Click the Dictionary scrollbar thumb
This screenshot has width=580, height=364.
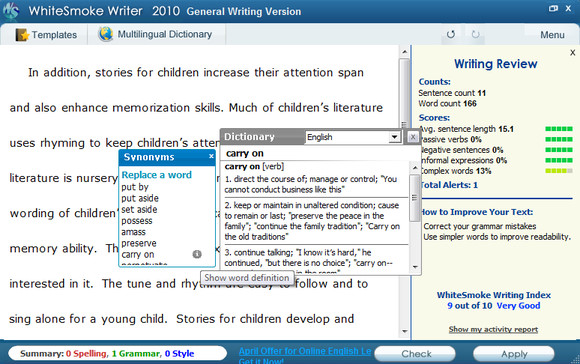pyautogui.click(x=415, y=198)
